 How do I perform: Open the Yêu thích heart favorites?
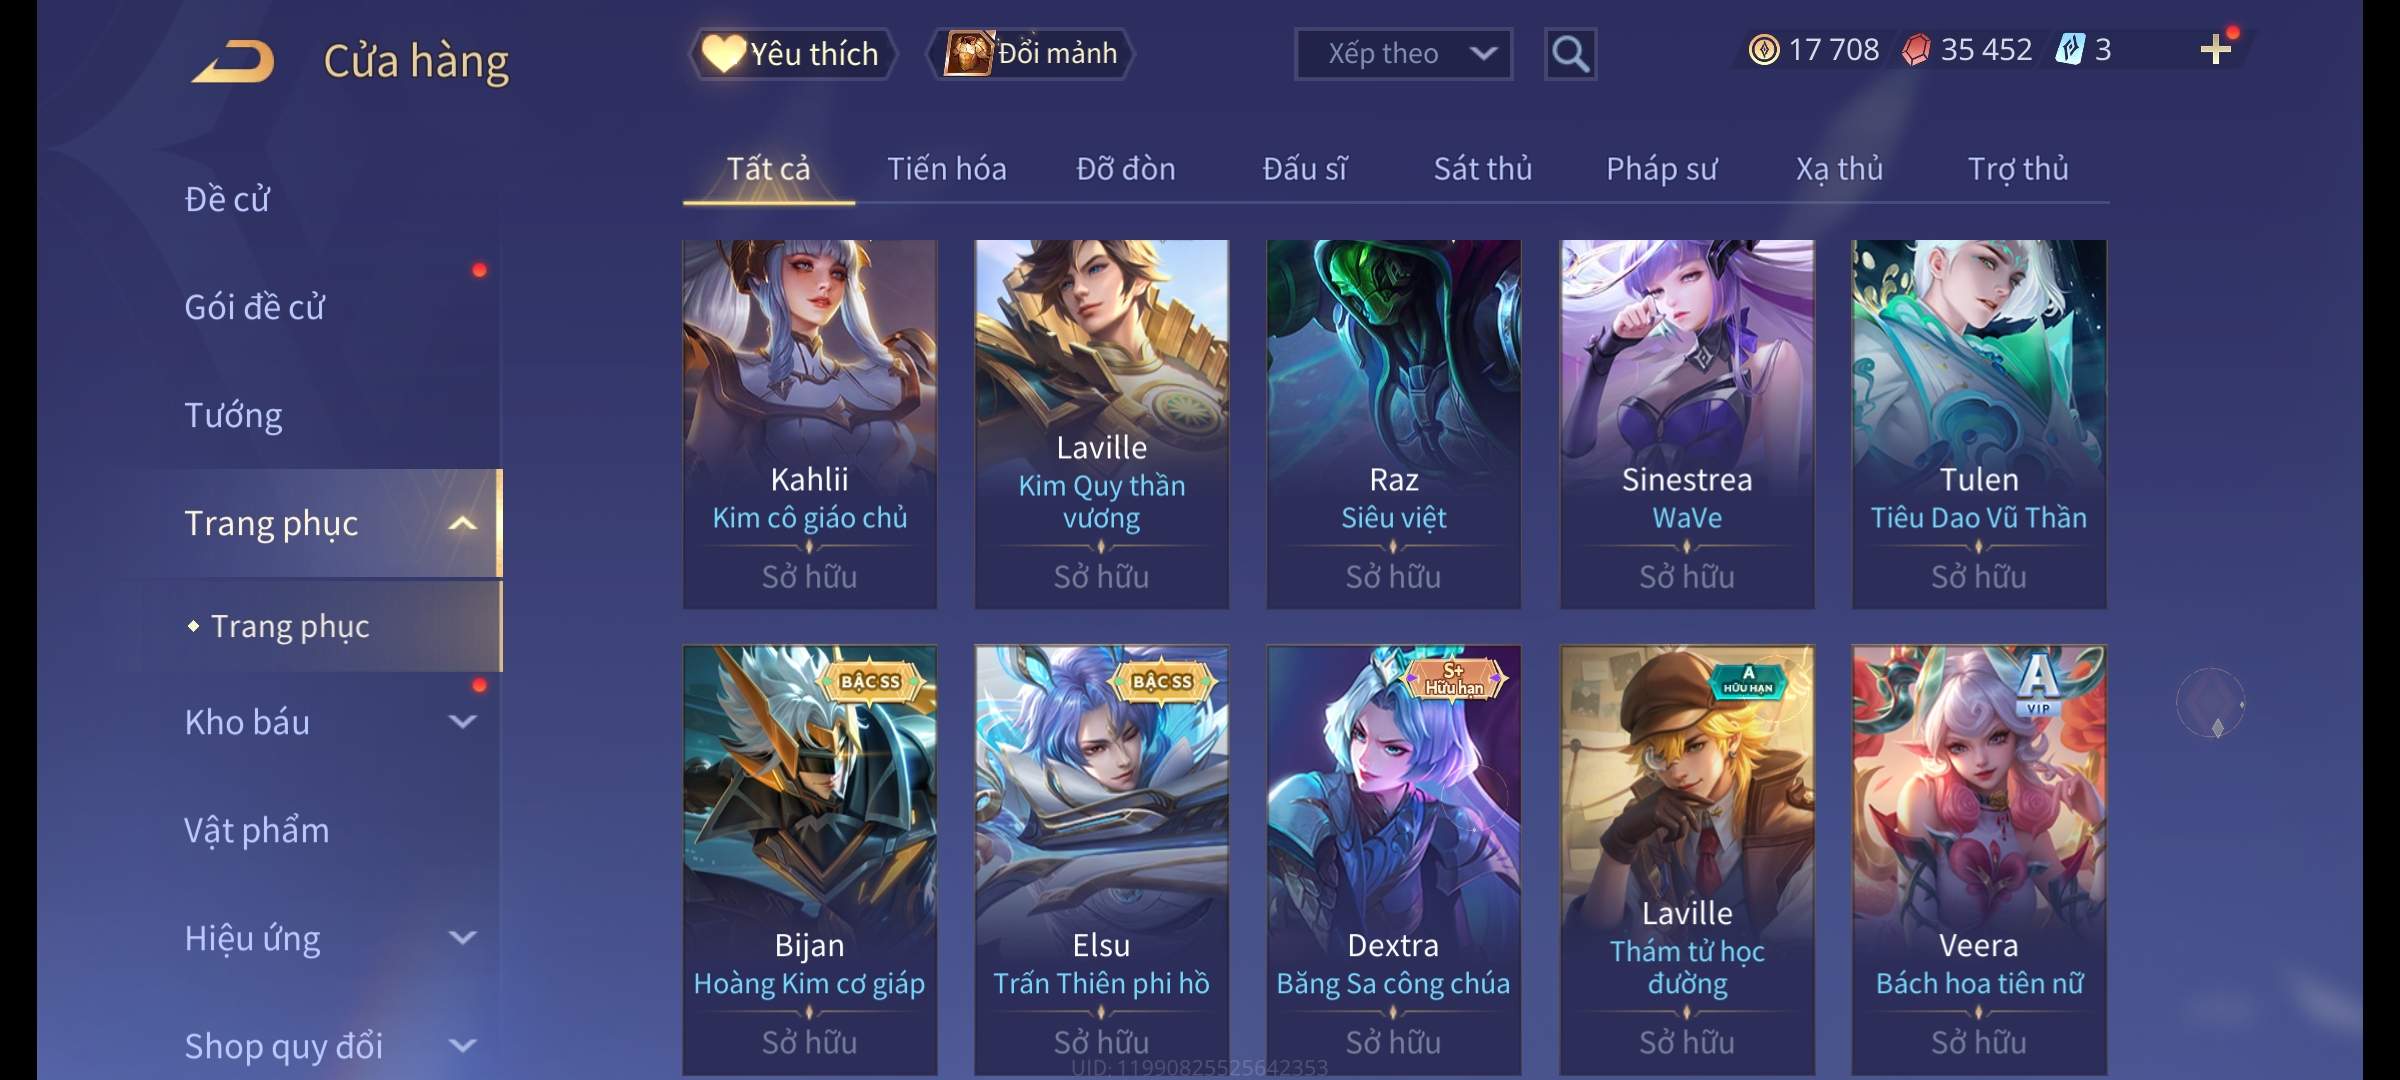pyautogui.click(x=791, y=54)
